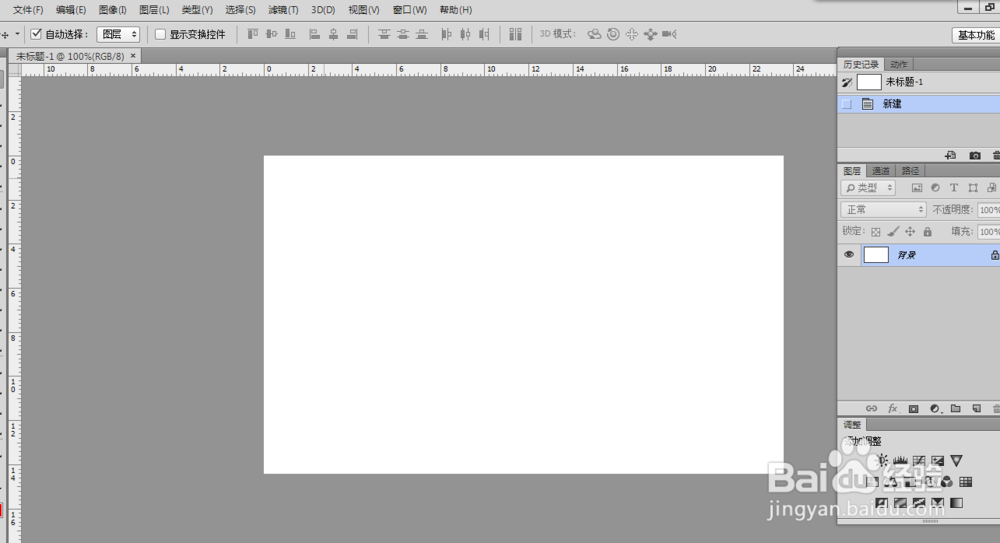
Task: Click the distribute horizontal centers icon
Action: tap(466, 34)
